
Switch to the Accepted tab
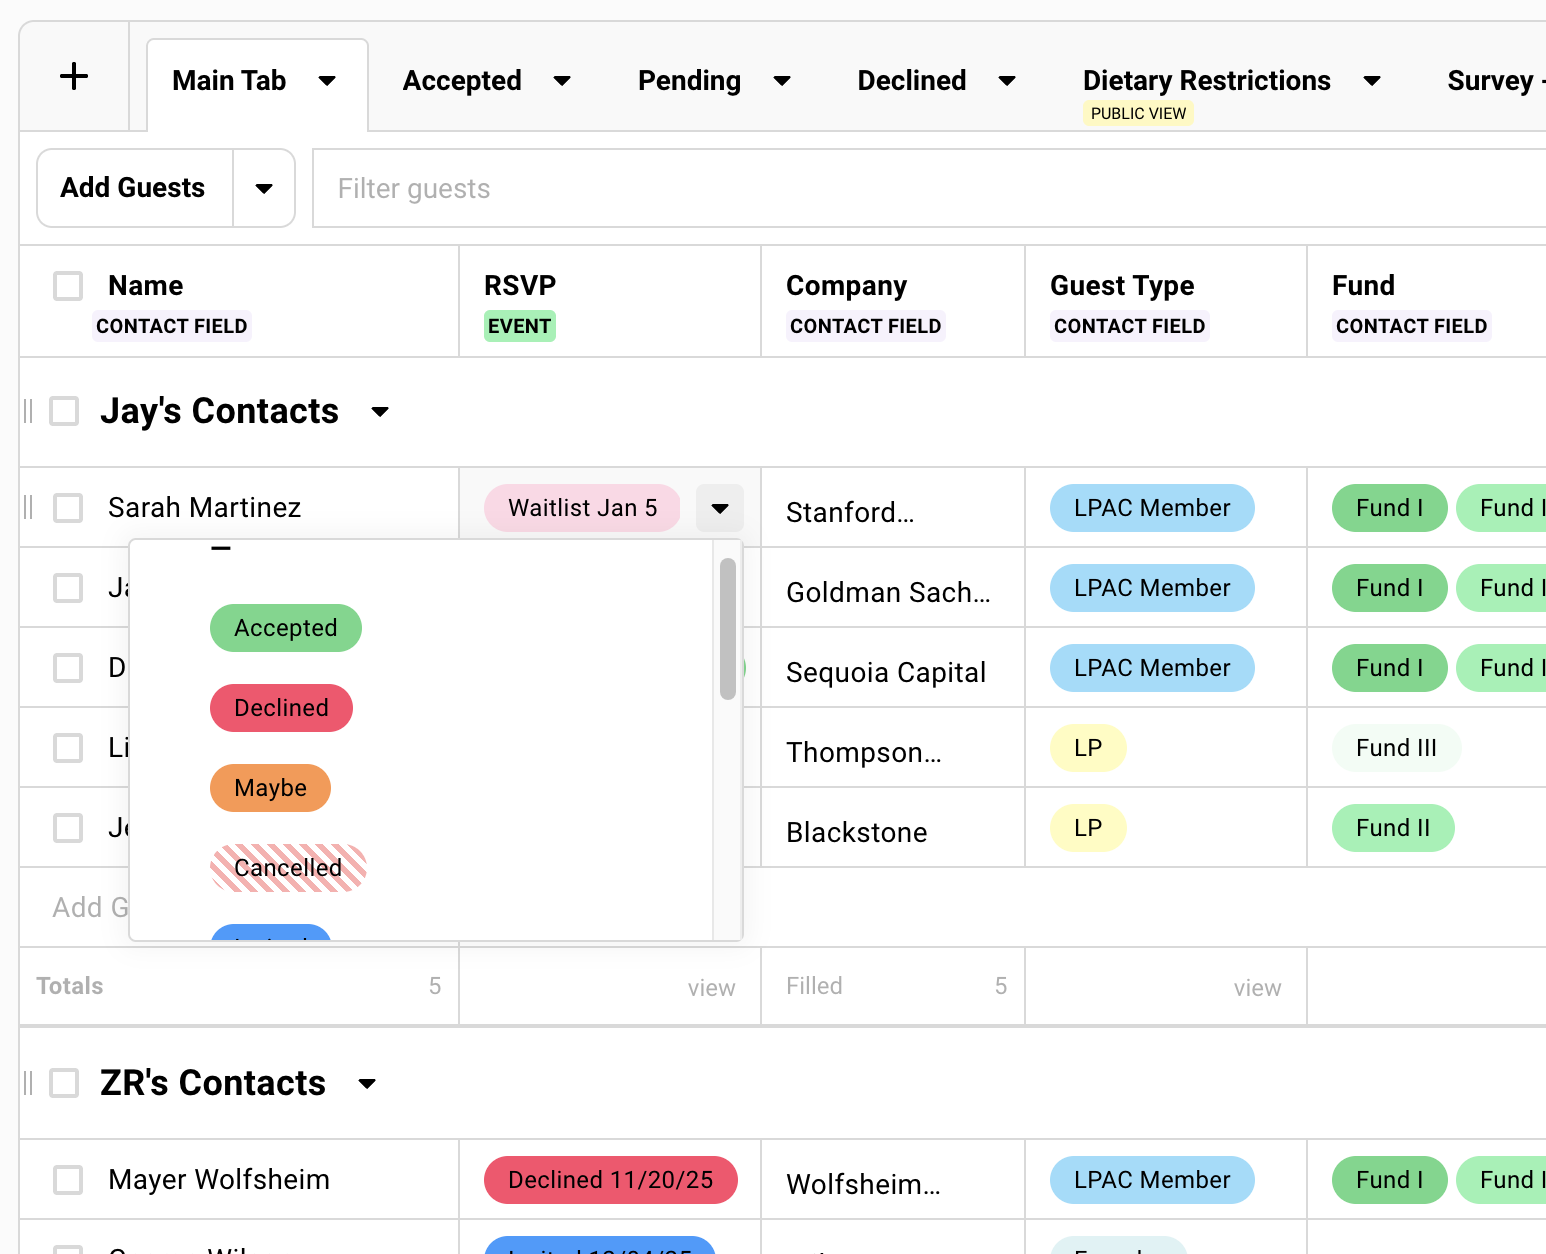pyautogui.click(x=461, y=81)
